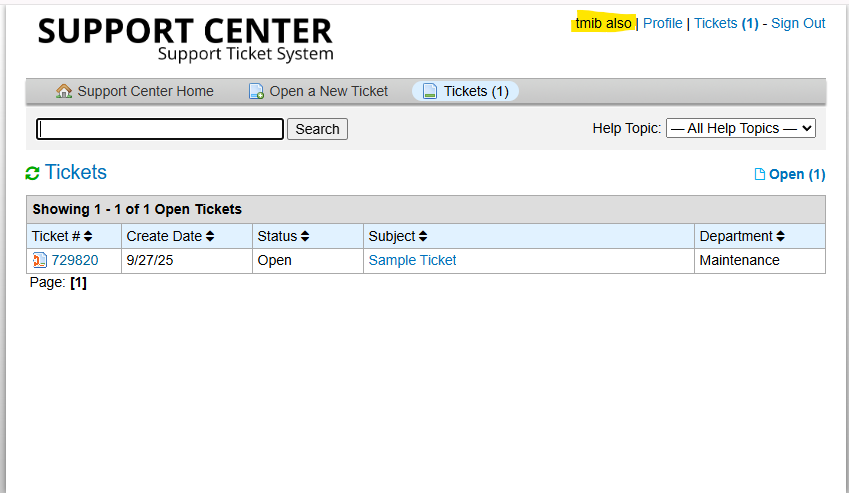
Task: Open the Sample Ticket subject link
Action: (x=412, y=260)
